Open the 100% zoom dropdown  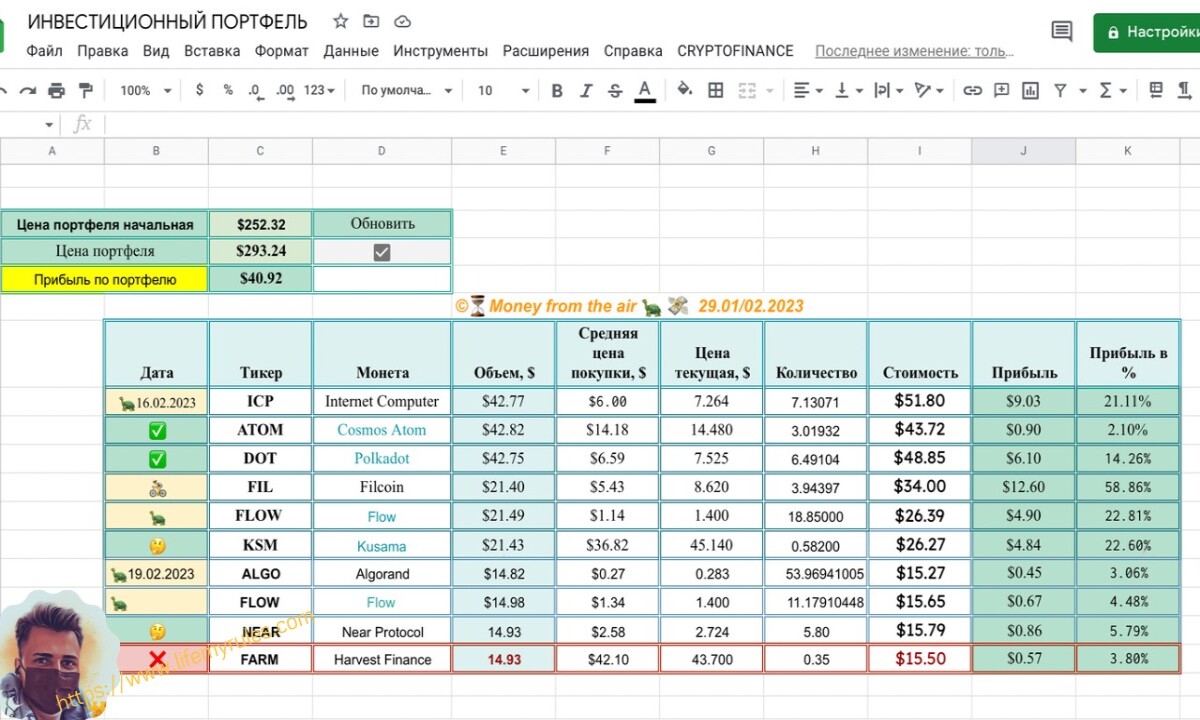point(146,90)
